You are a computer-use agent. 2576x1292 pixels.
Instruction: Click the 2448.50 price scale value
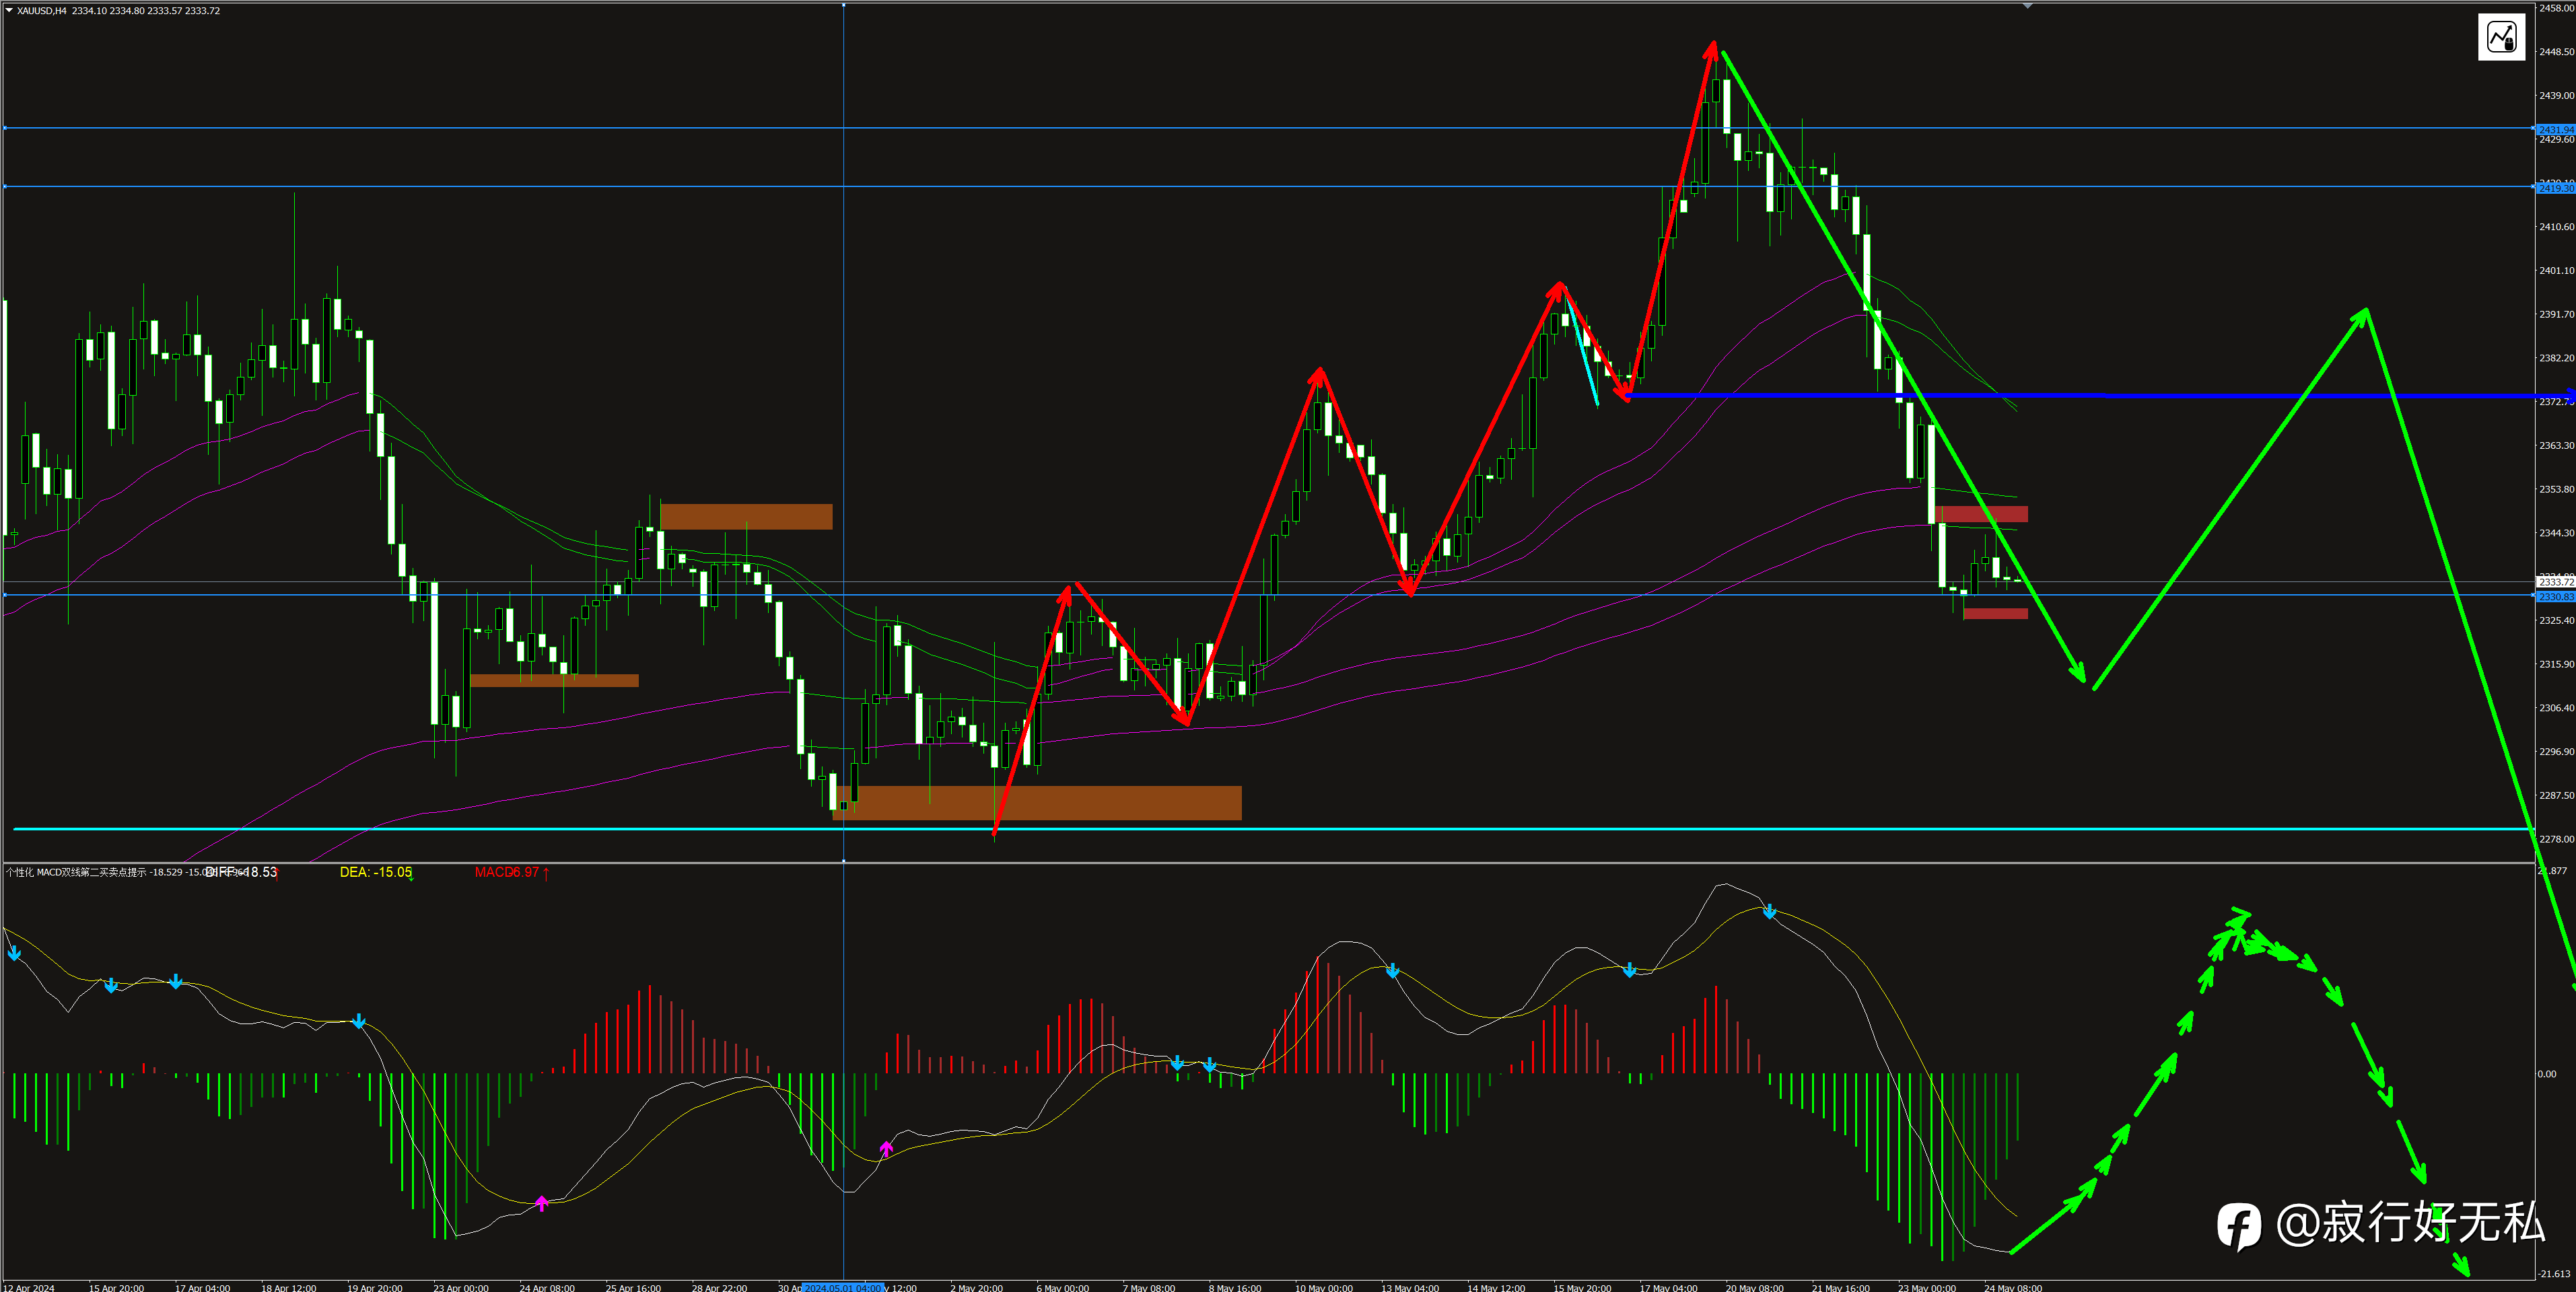tap(2557, 52)
